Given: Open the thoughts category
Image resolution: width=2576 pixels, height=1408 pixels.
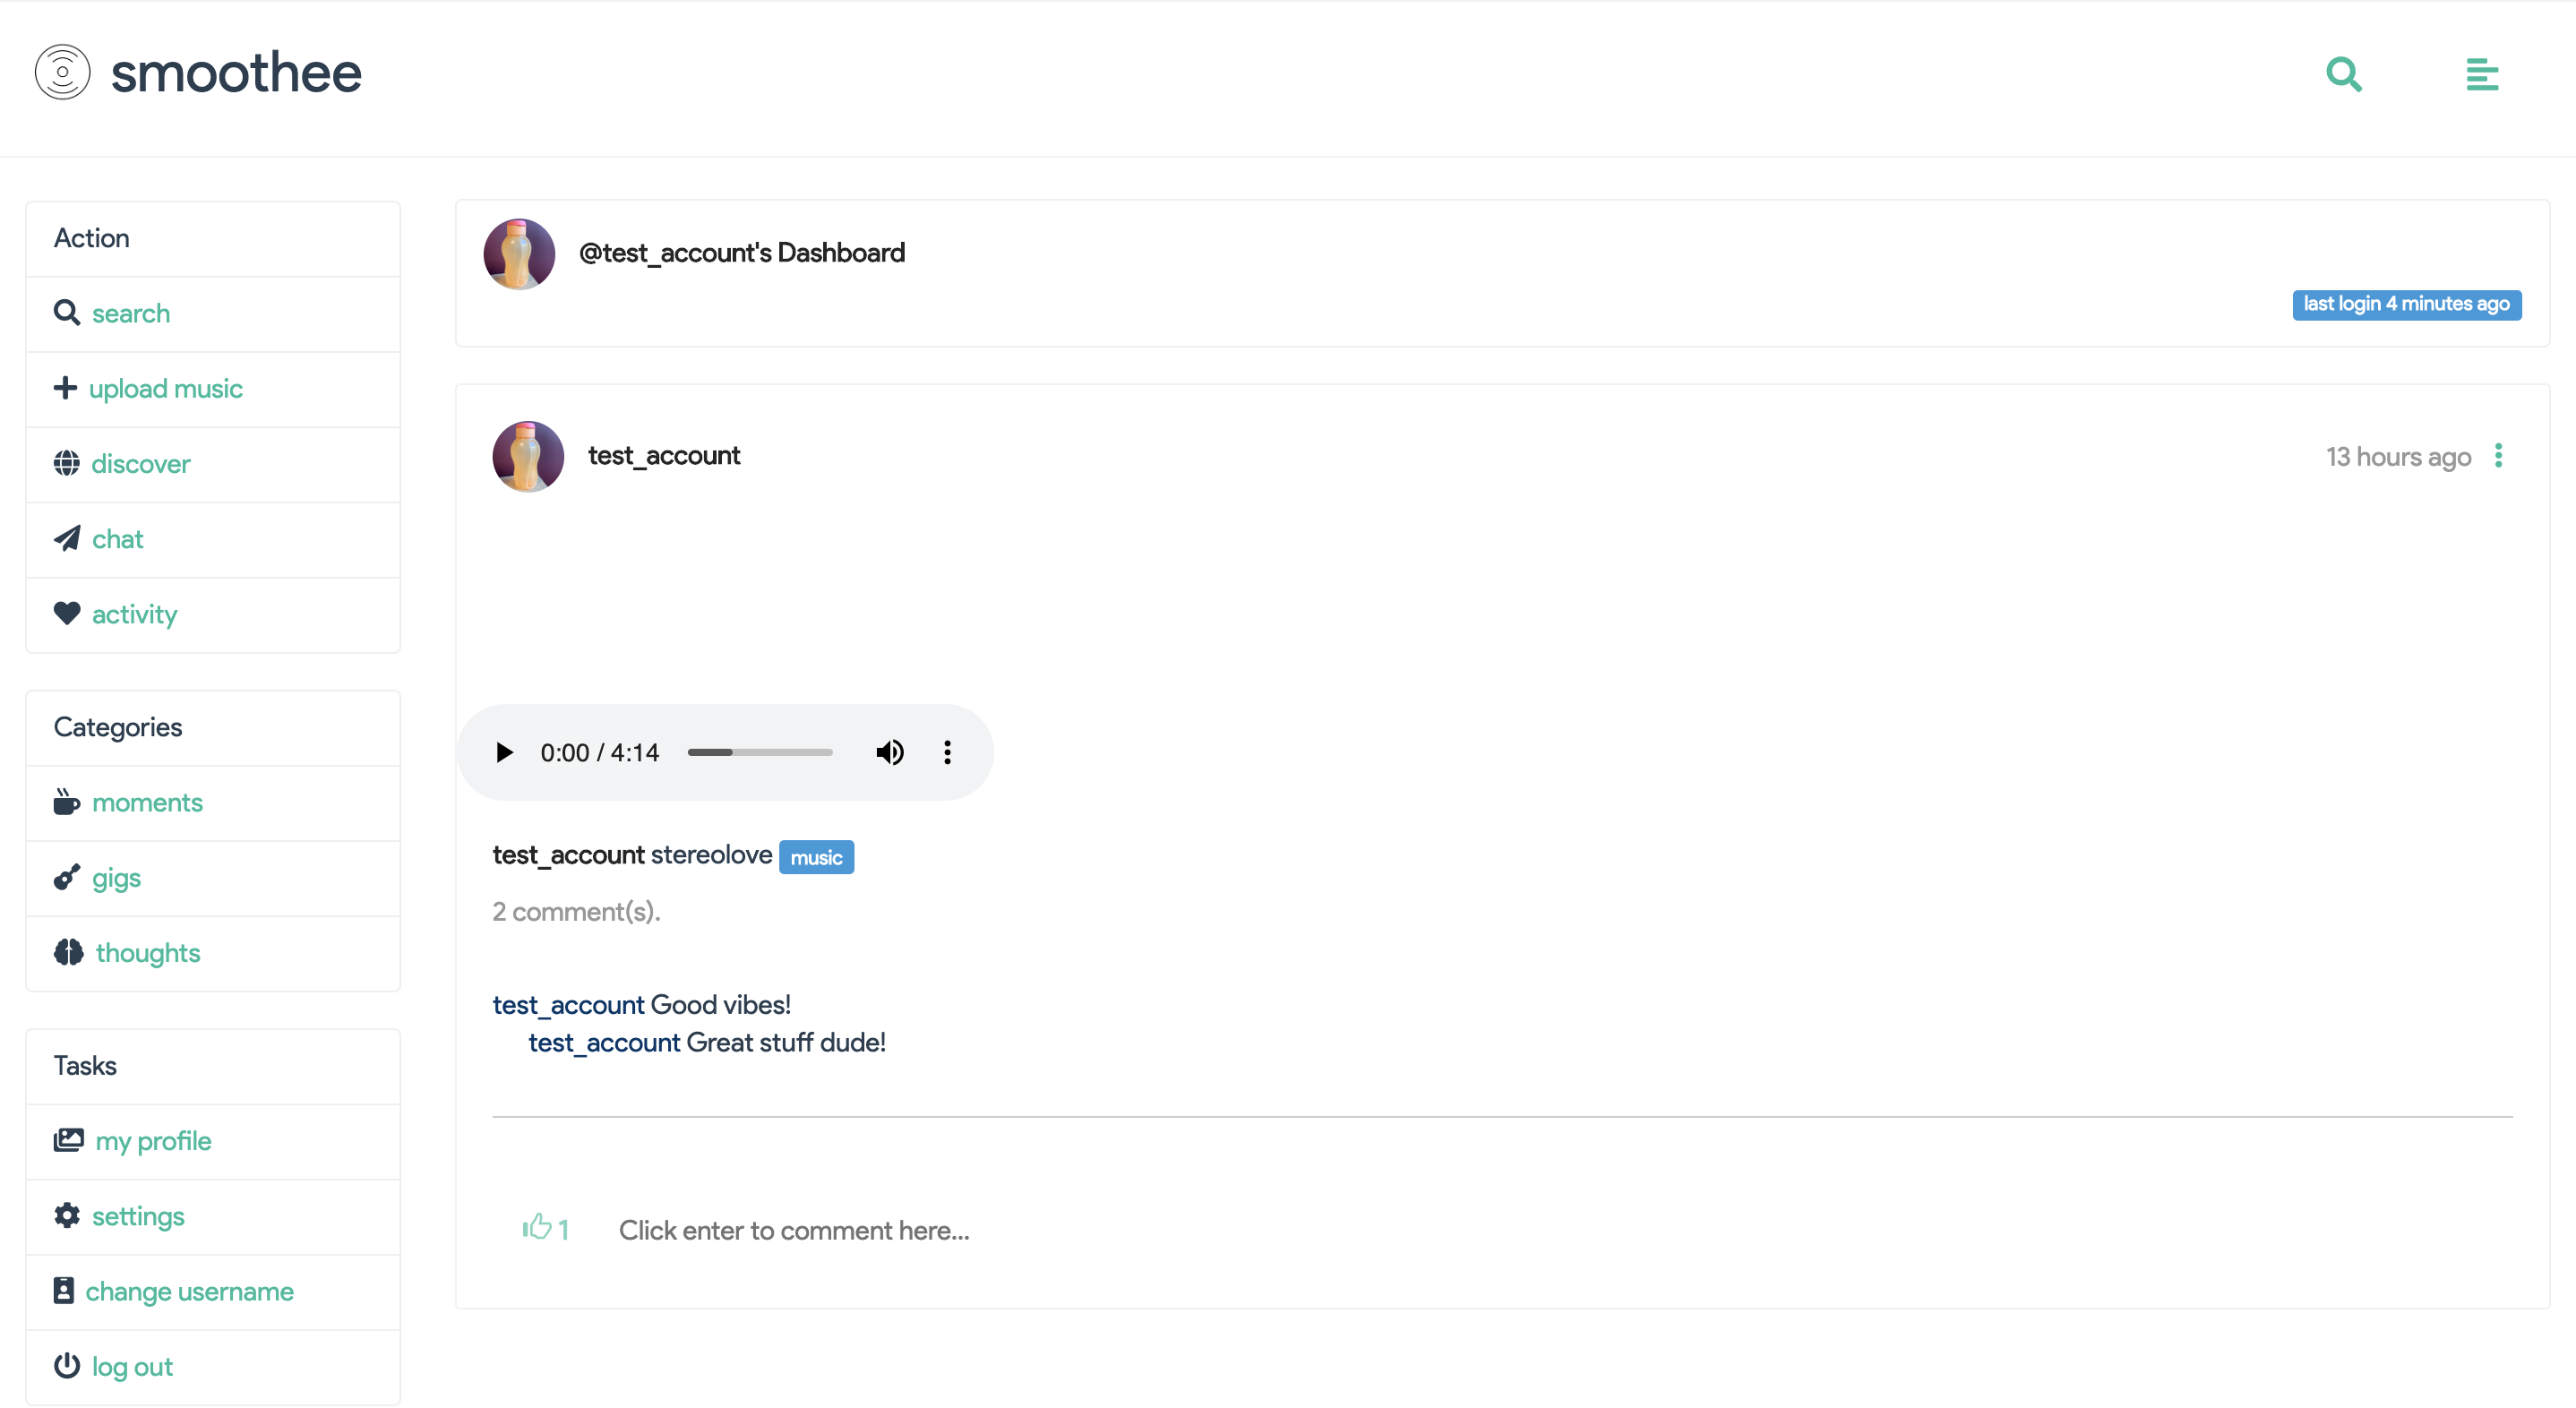Looking at the screenshot, I should click(148, 953).
